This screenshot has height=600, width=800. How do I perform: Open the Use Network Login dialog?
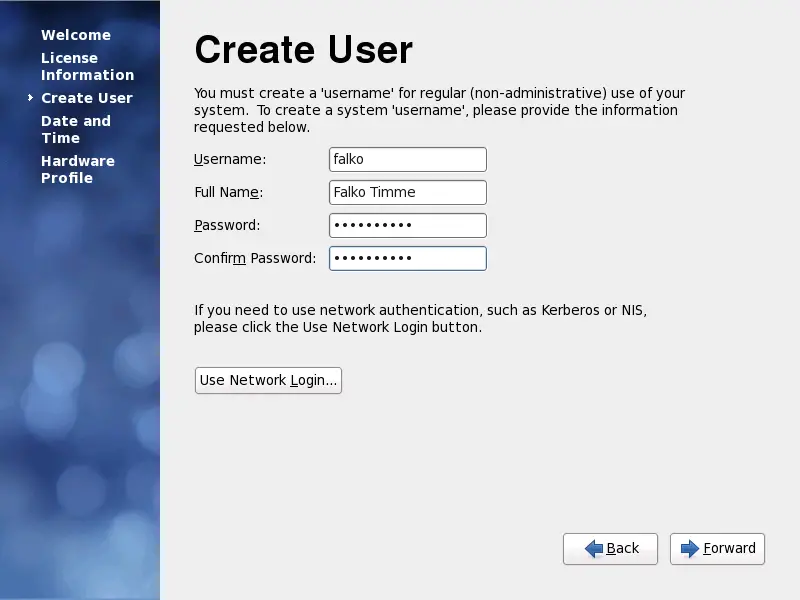pos(268,380)
